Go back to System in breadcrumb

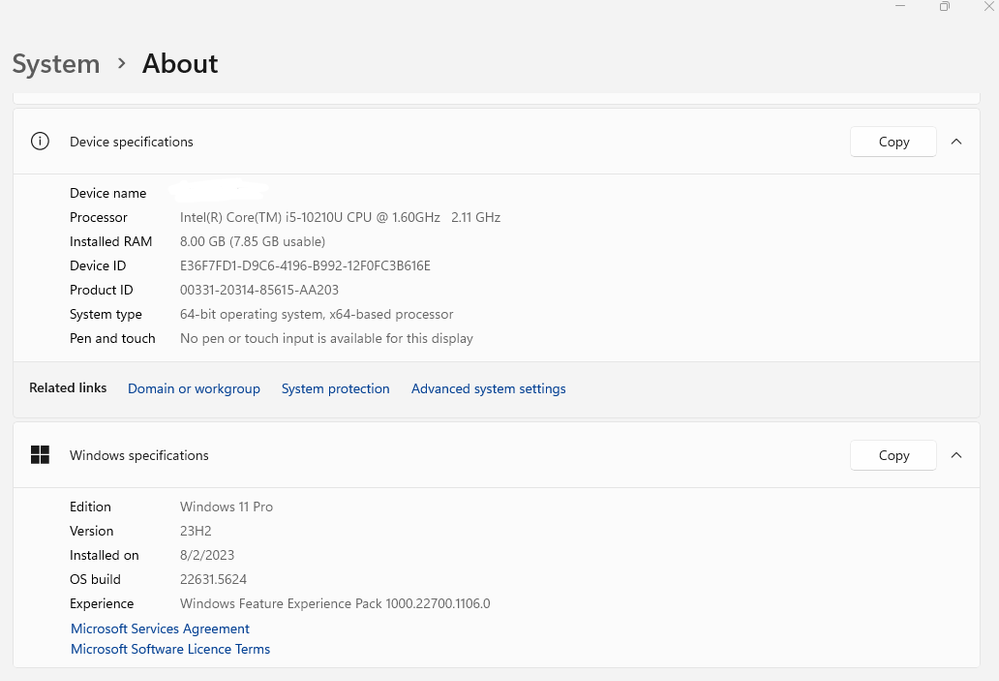tap(56, 64)
